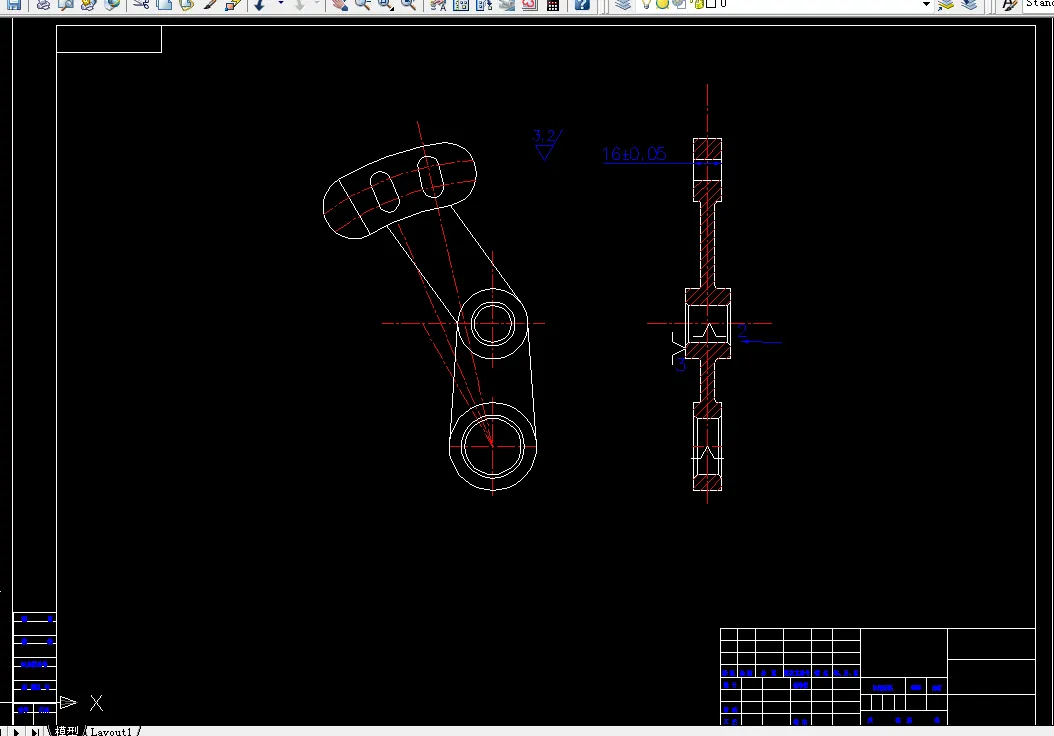Viewport: 1054px width, 736px height.
Task: Select the Match Properties brush tool
Action: point(210,5)
